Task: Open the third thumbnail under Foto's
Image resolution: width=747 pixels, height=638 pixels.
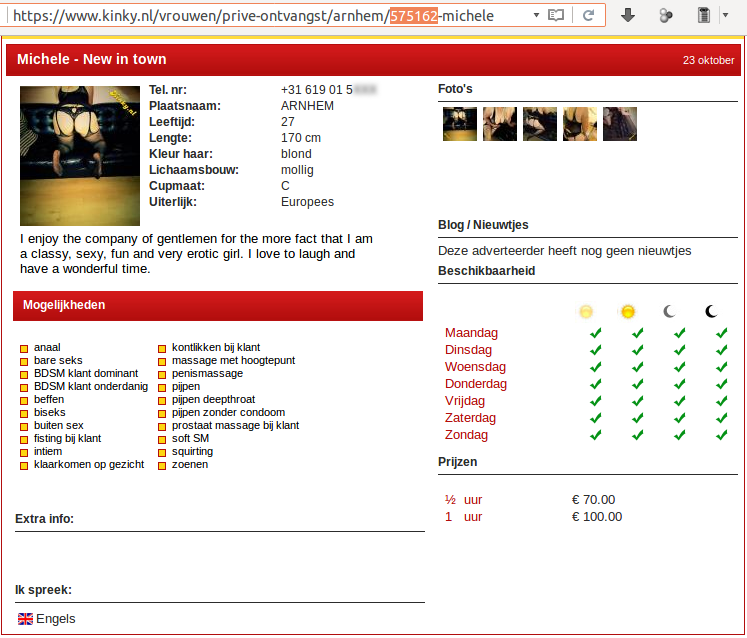Action: (x=540, y=124)
